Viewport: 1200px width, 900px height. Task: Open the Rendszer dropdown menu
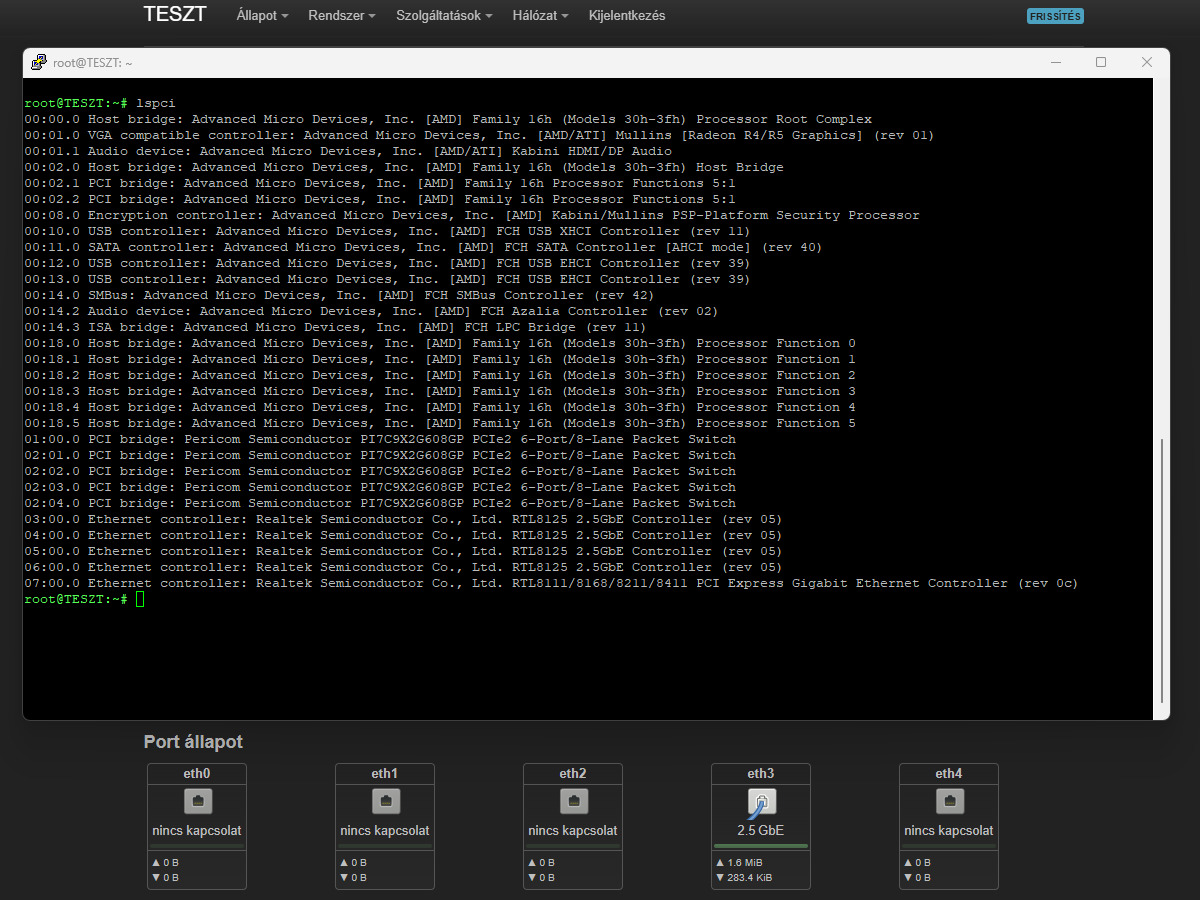click(342, 16)
